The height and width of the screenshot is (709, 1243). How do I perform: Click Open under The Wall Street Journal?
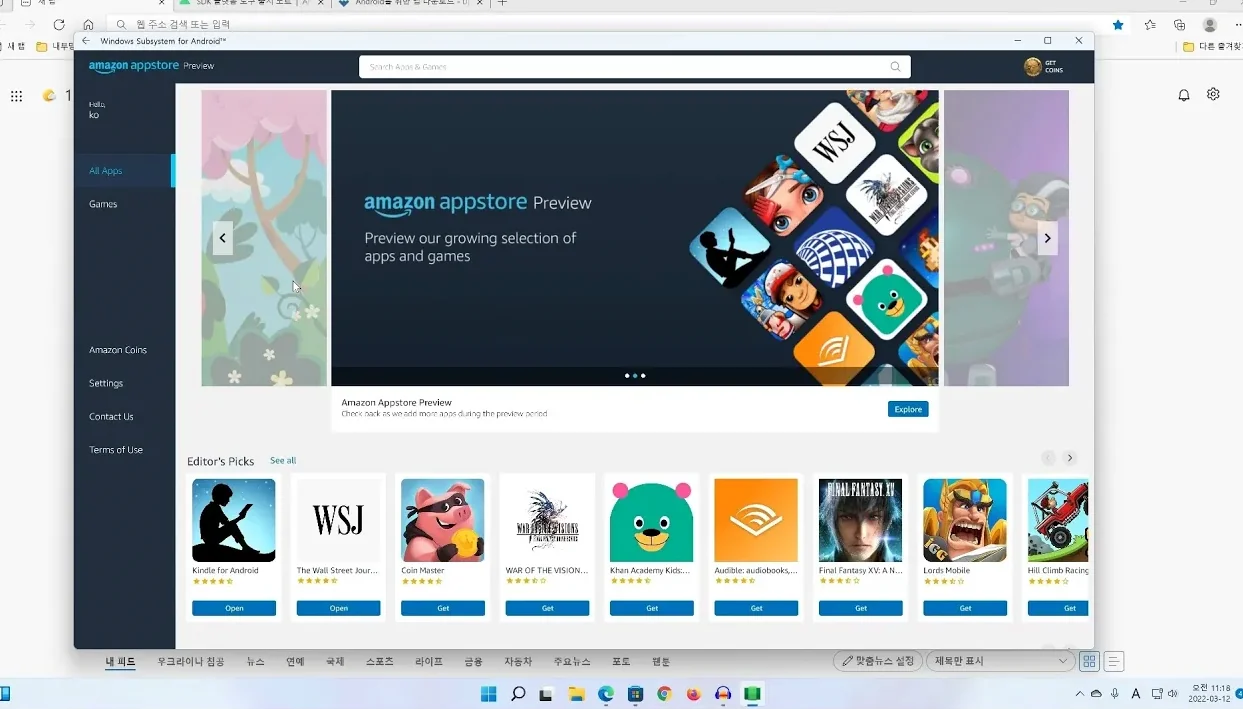(338, 608)
